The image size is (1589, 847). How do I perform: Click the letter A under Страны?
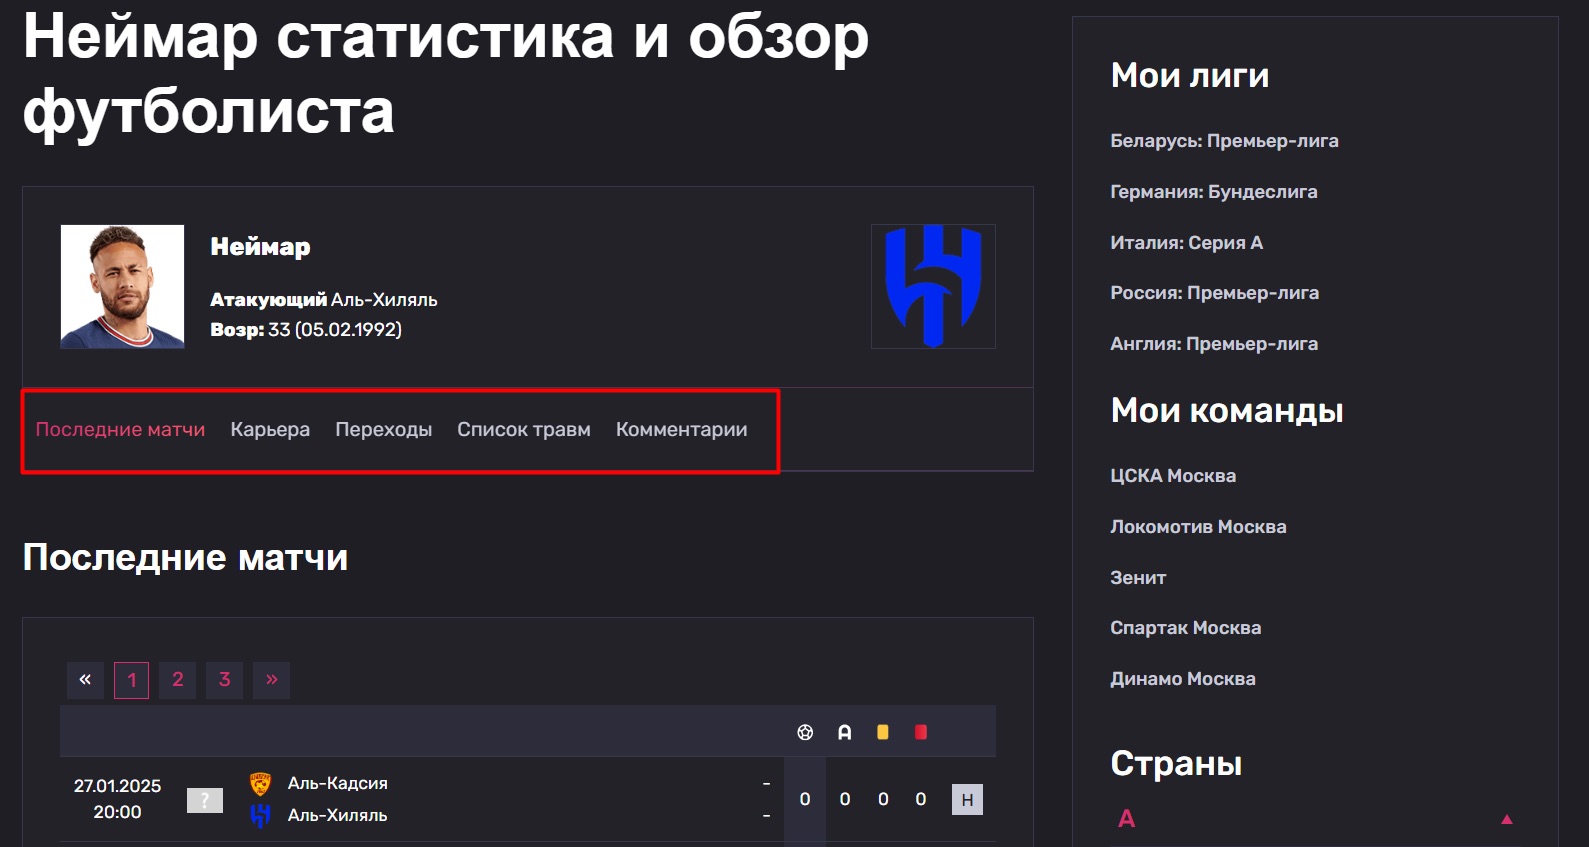[x=1127, y=819]
